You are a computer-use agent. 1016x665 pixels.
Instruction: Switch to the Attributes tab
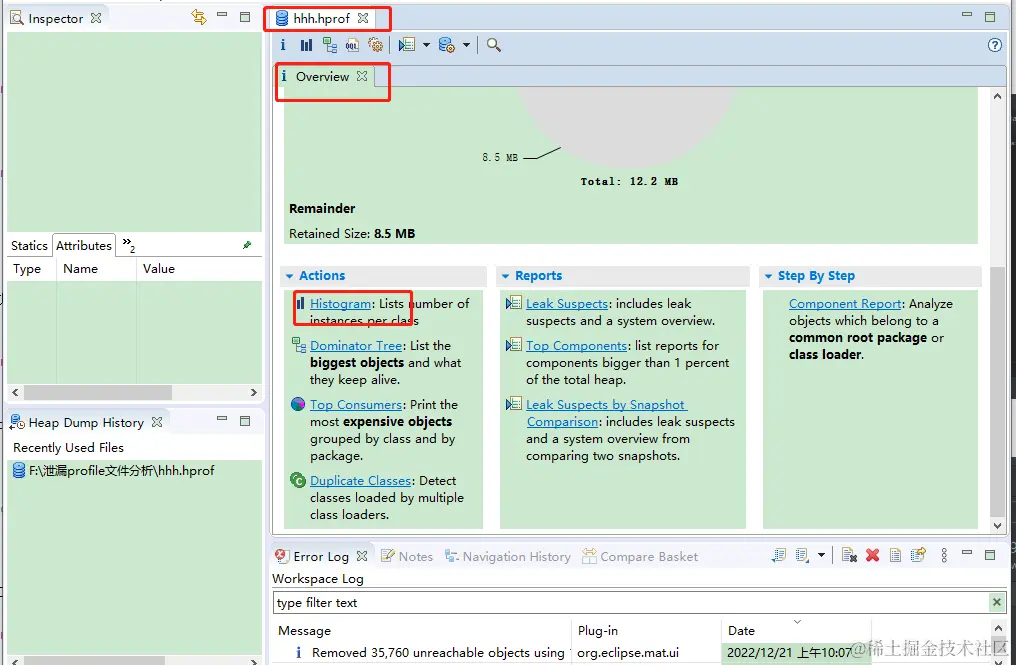84,246
